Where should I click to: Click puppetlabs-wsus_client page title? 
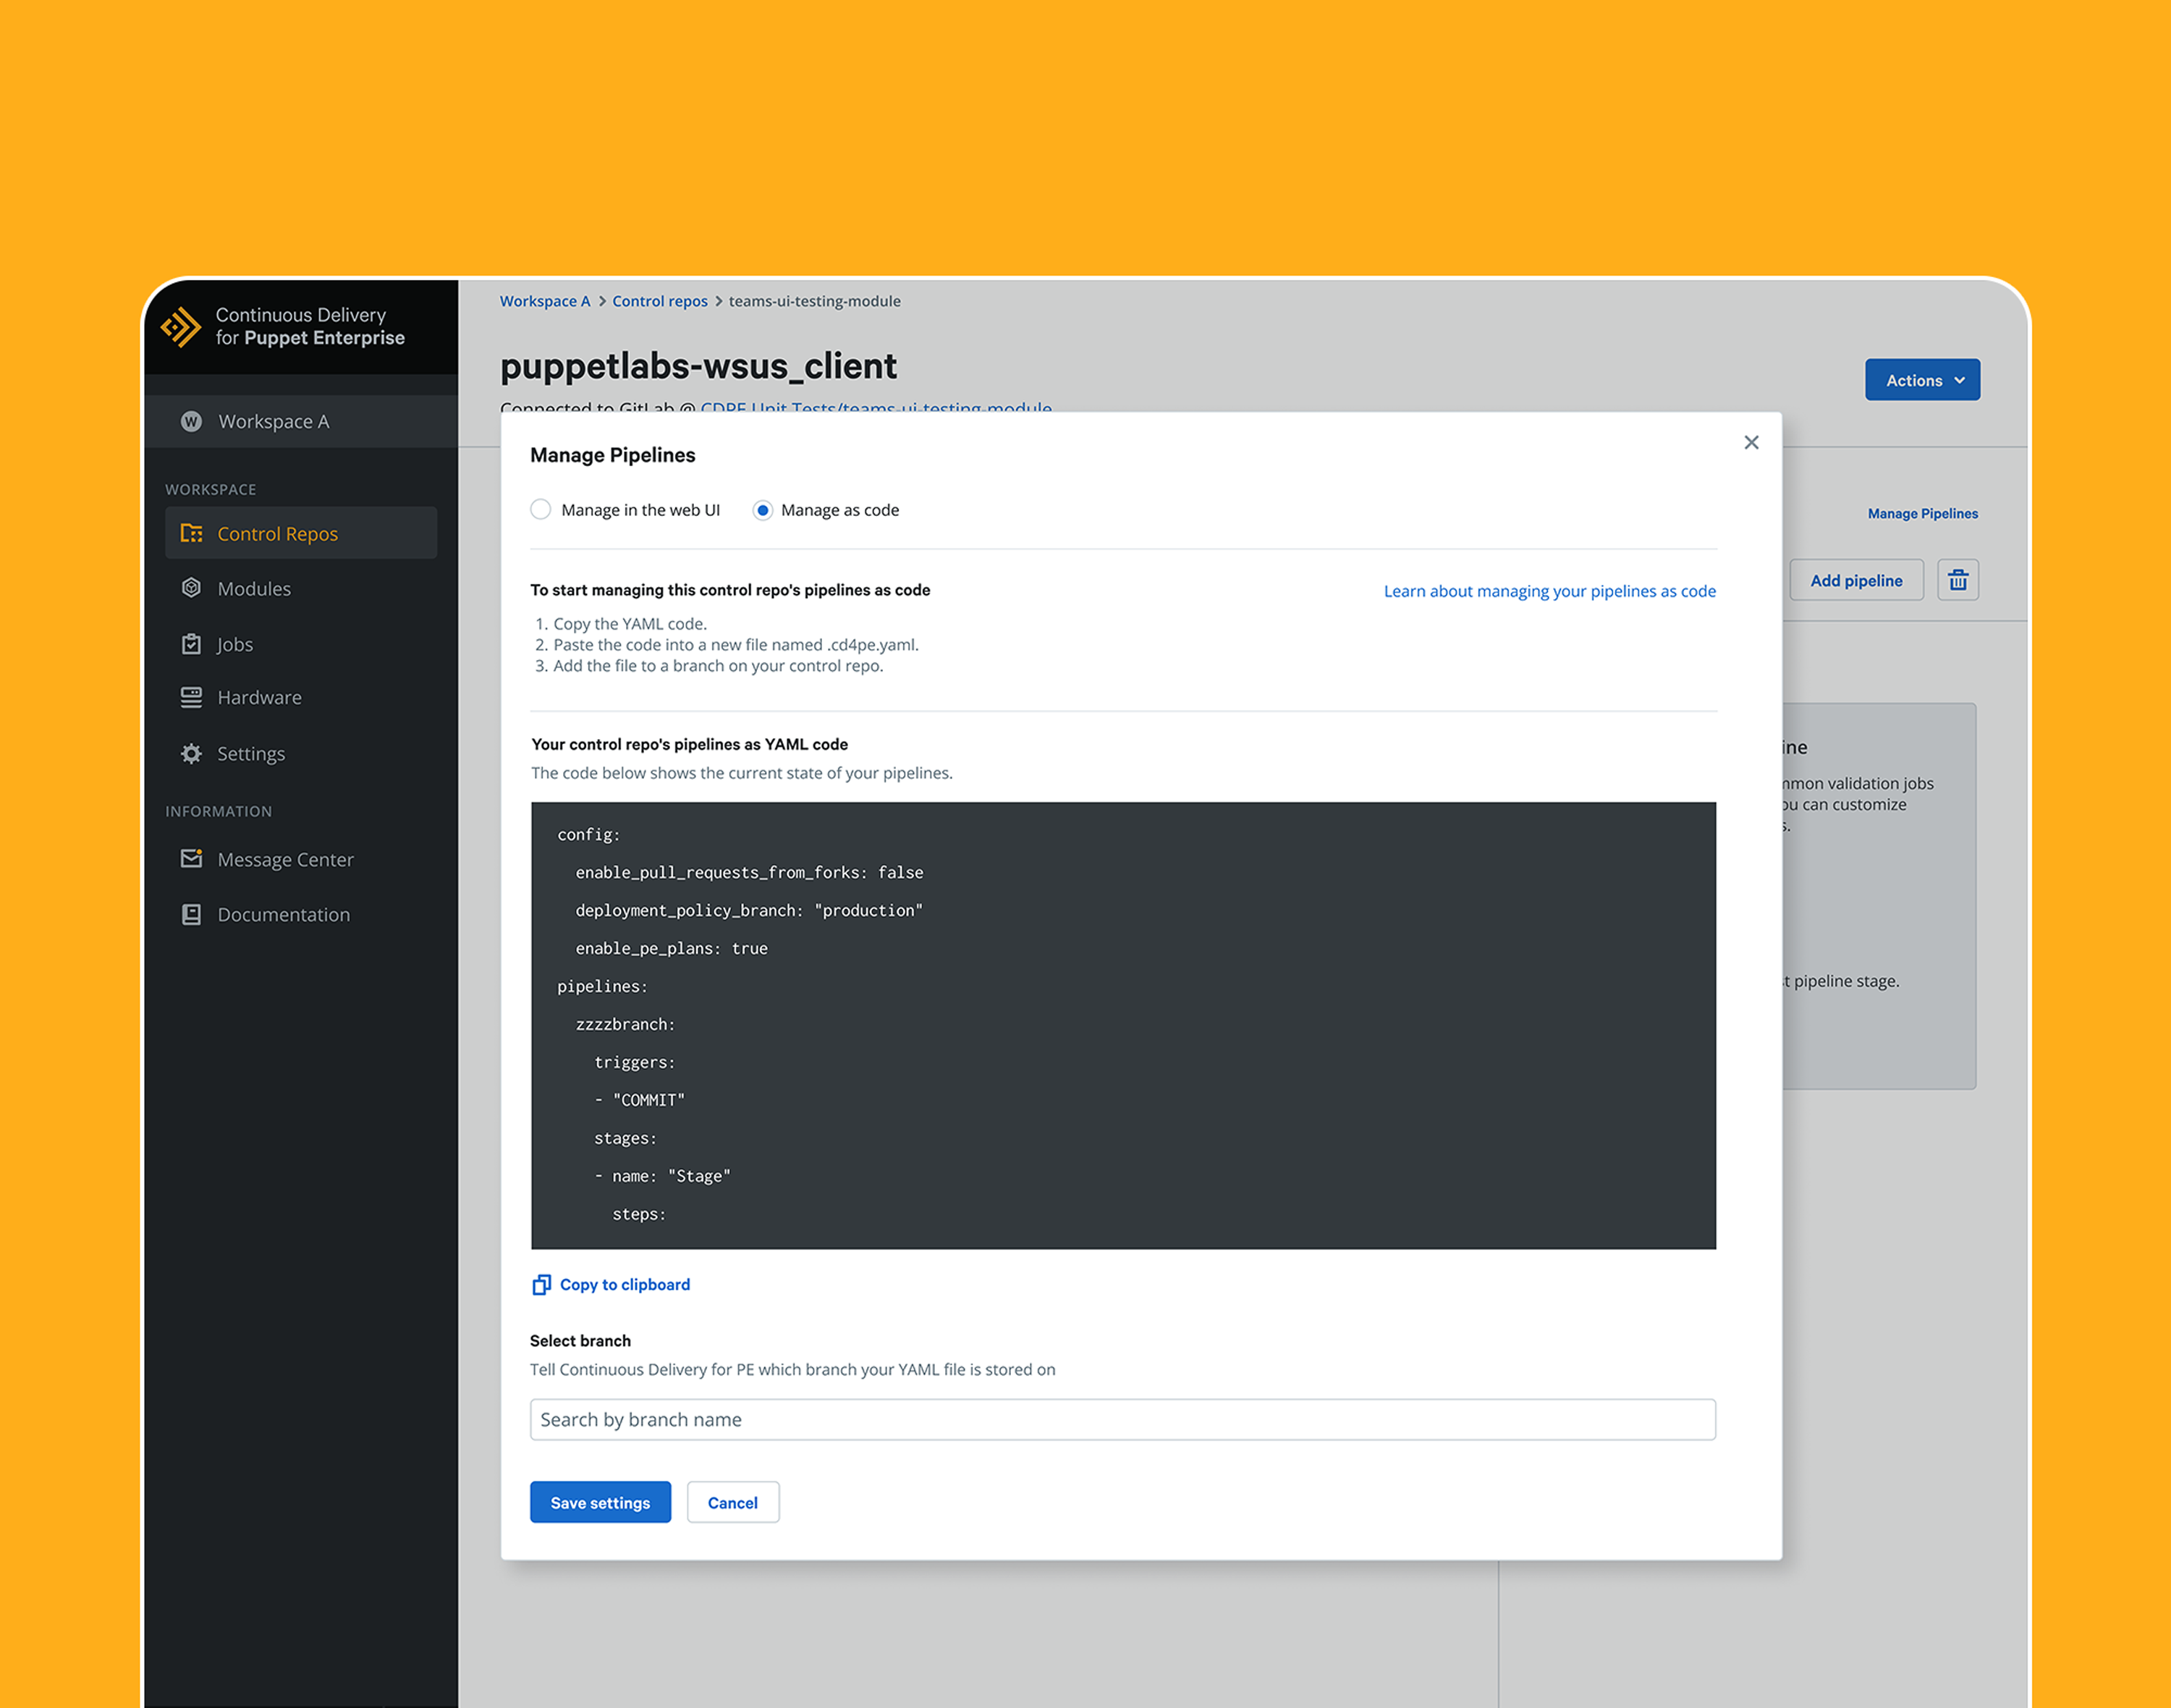tap(698, 366)
